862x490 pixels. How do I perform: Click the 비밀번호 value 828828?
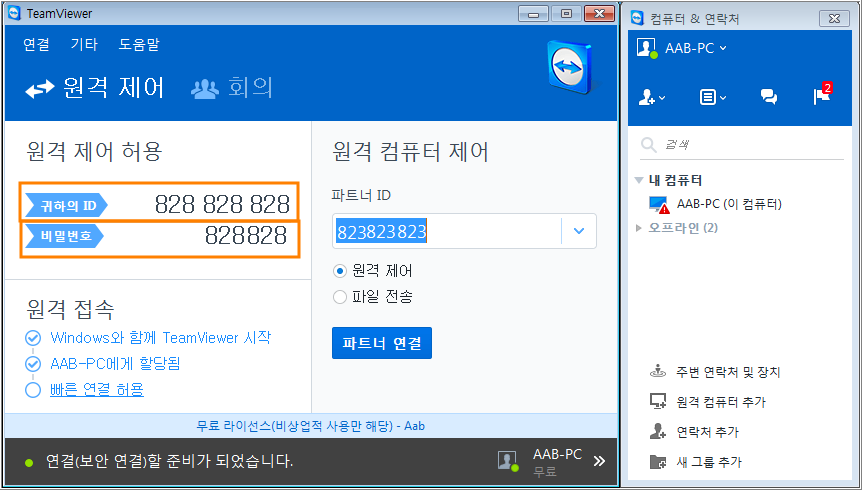[x=246, y=236]
